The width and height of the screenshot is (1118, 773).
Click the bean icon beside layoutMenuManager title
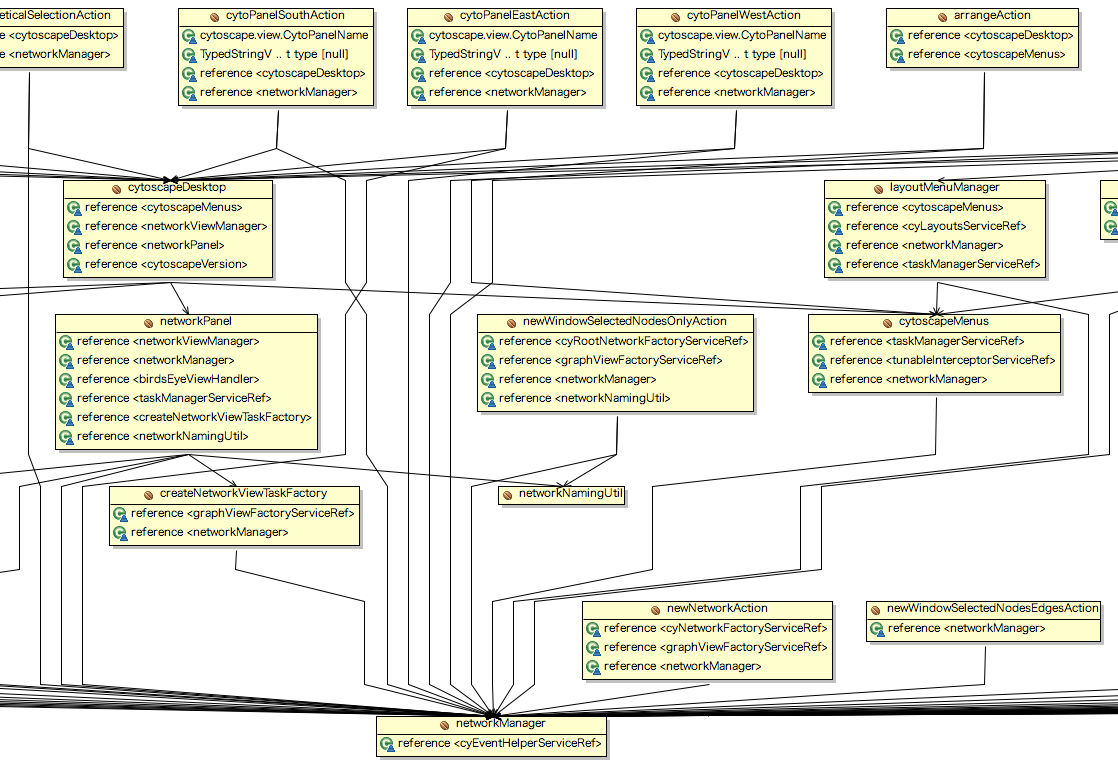pos(879,188)
